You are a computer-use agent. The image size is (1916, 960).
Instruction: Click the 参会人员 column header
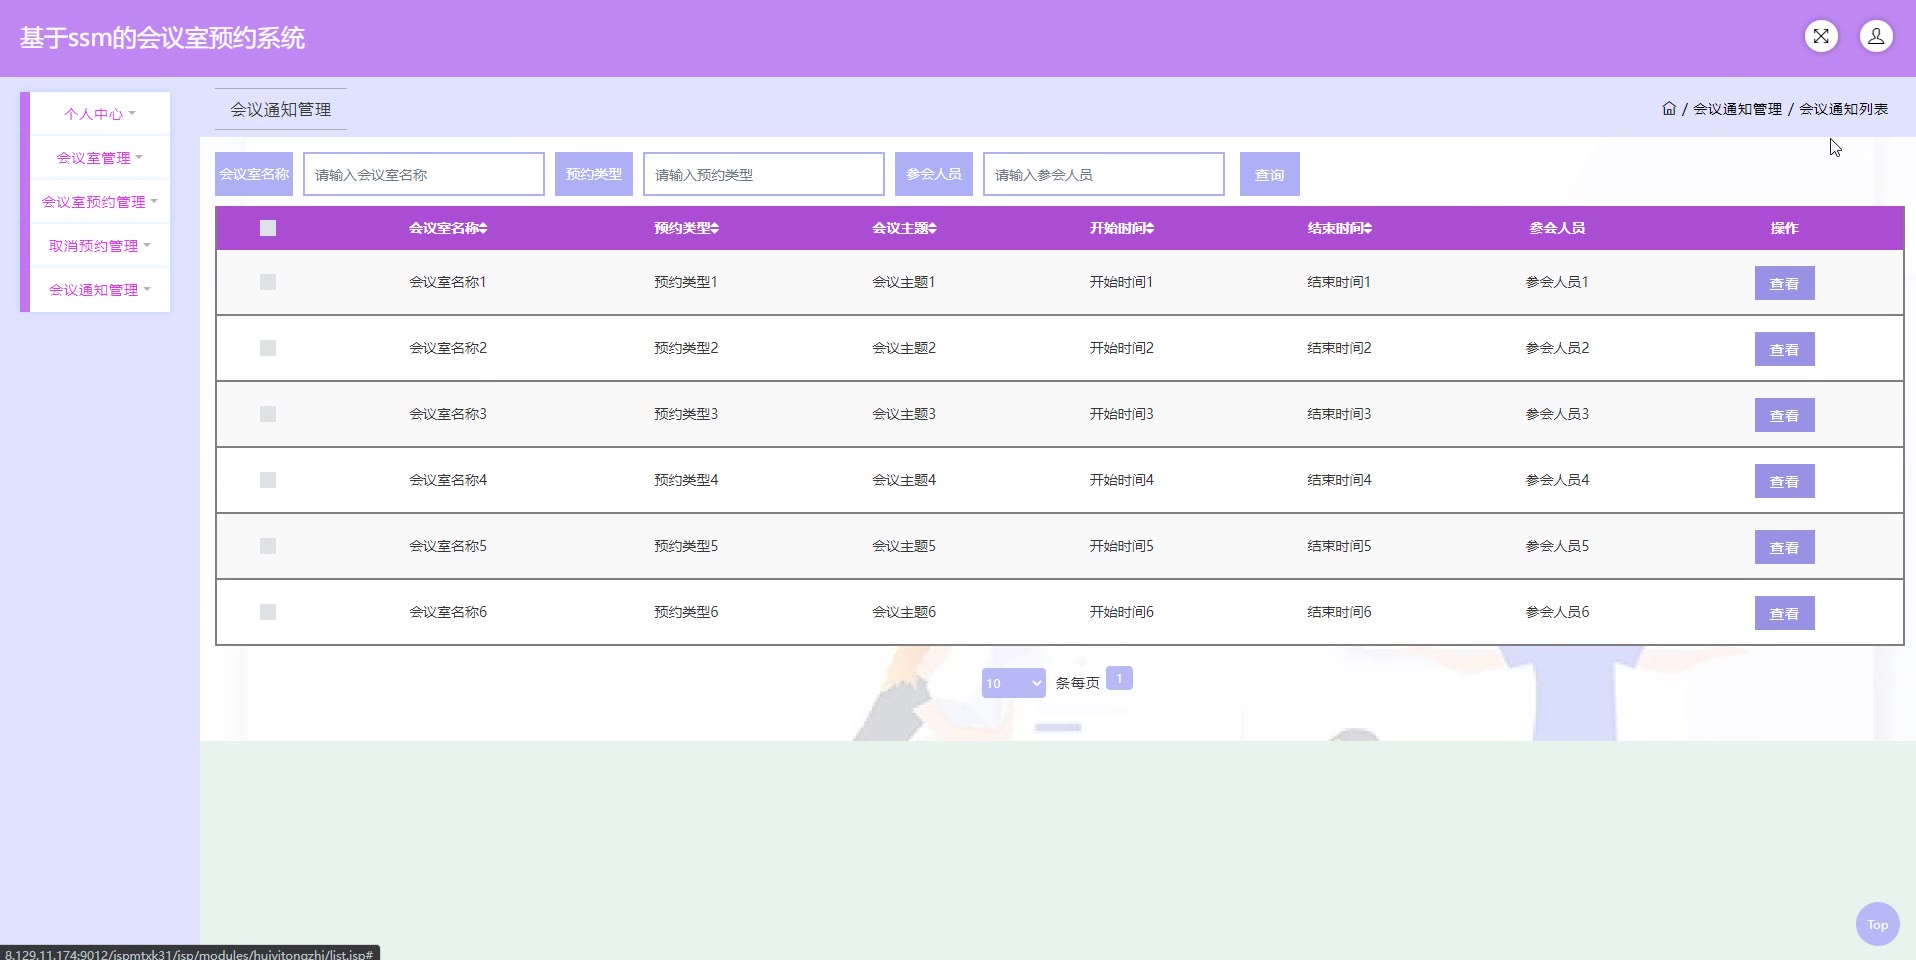click(1557, 228)
